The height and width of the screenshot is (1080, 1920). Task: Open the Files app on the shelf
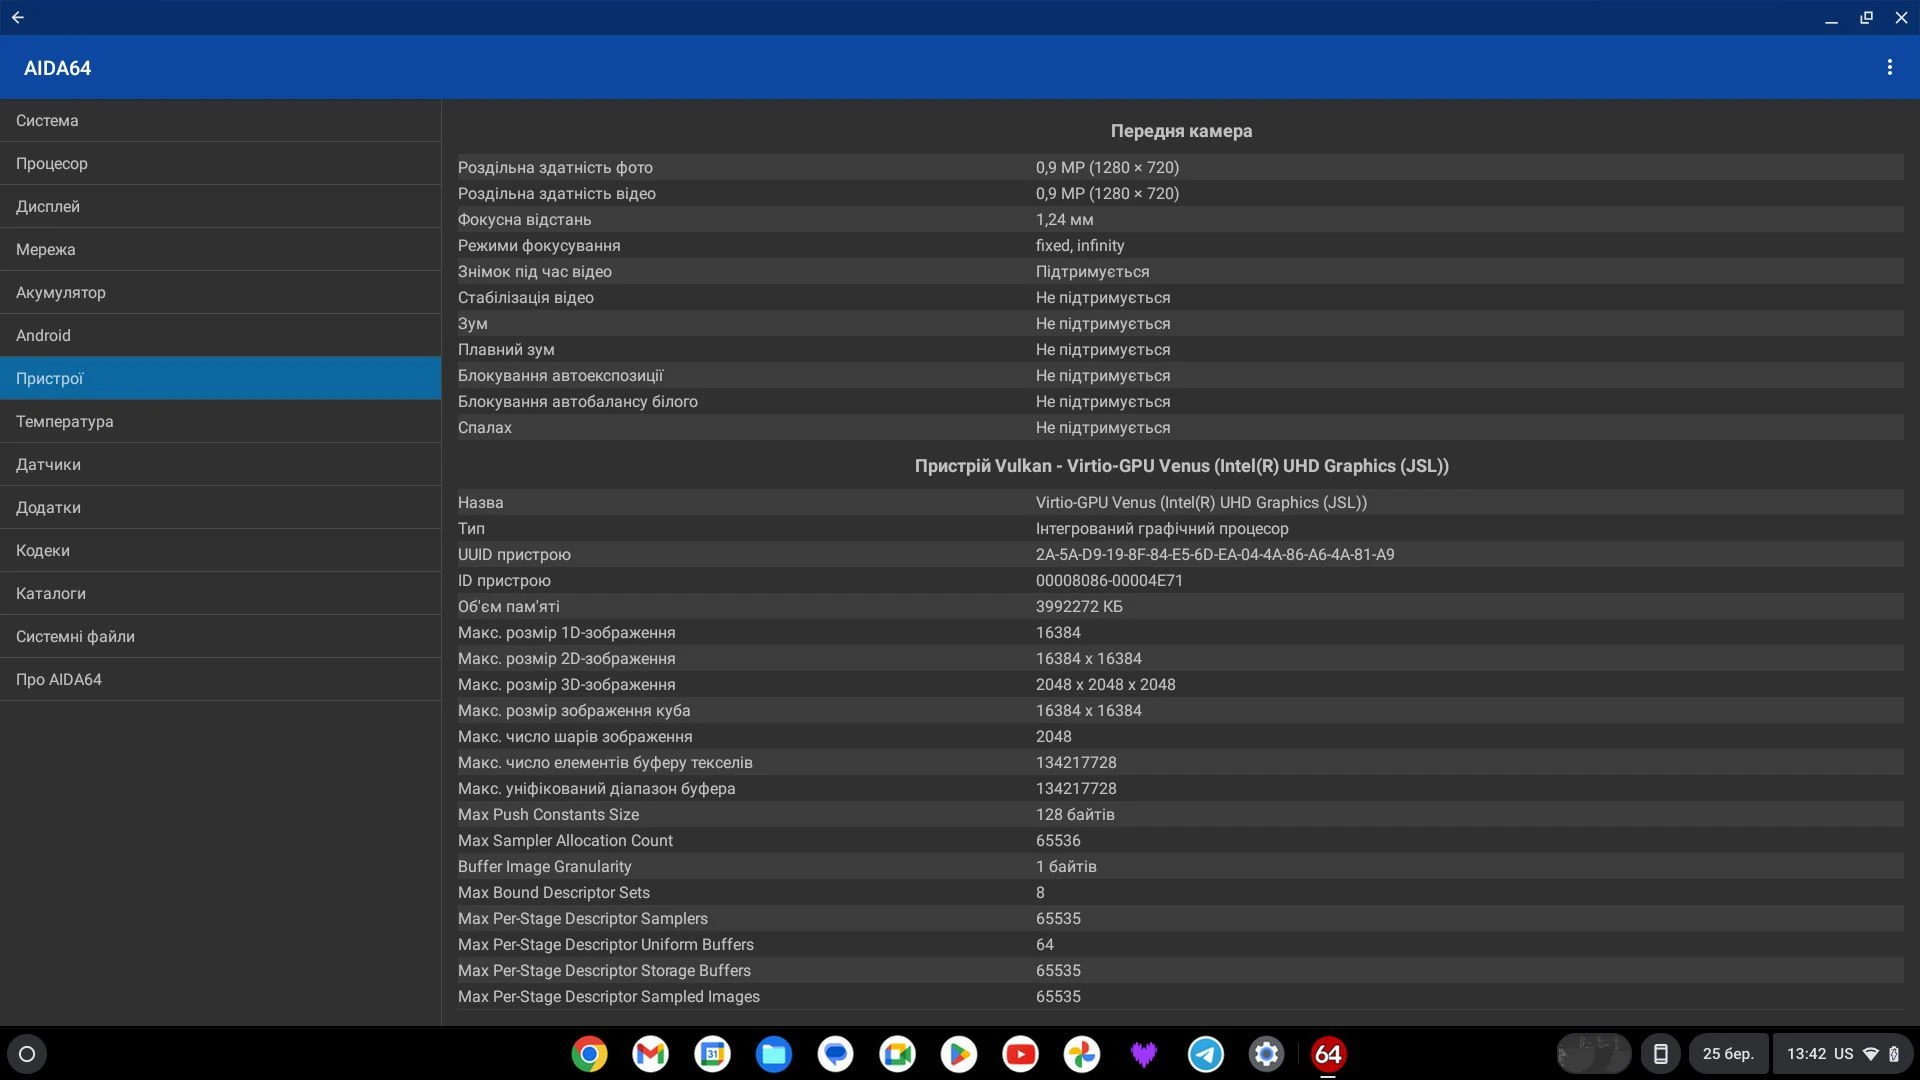tap(774, 1054)
